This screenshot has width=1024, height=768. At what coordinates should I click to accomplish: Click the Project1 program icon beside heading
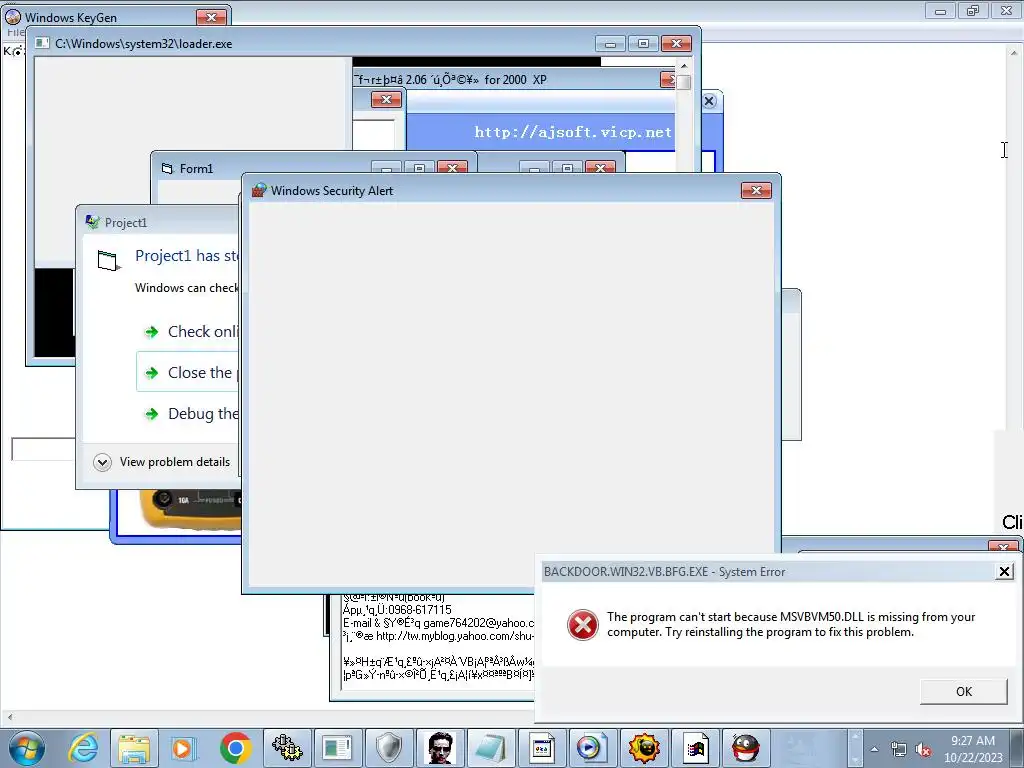coord(108,260)
